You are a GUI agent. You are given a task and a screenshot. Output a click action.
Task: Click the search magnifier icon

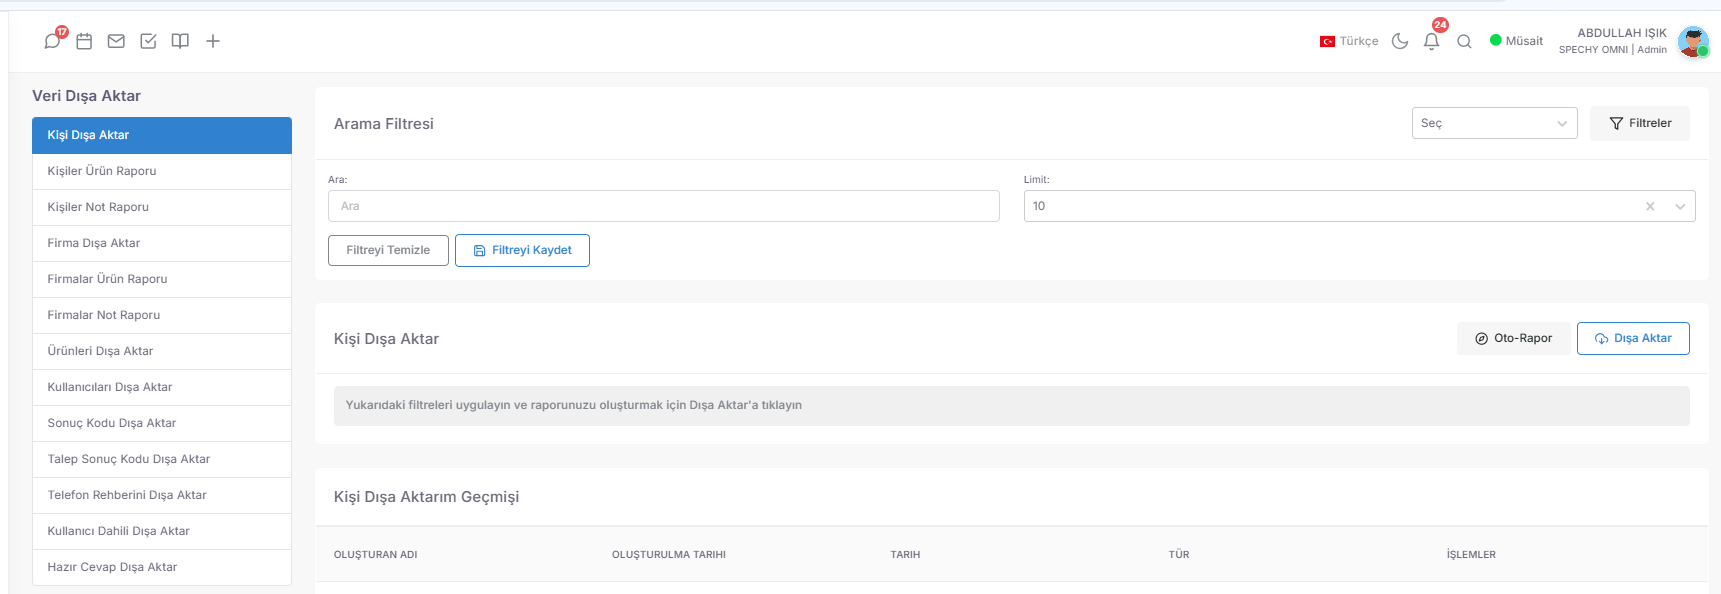[1464, 41]
